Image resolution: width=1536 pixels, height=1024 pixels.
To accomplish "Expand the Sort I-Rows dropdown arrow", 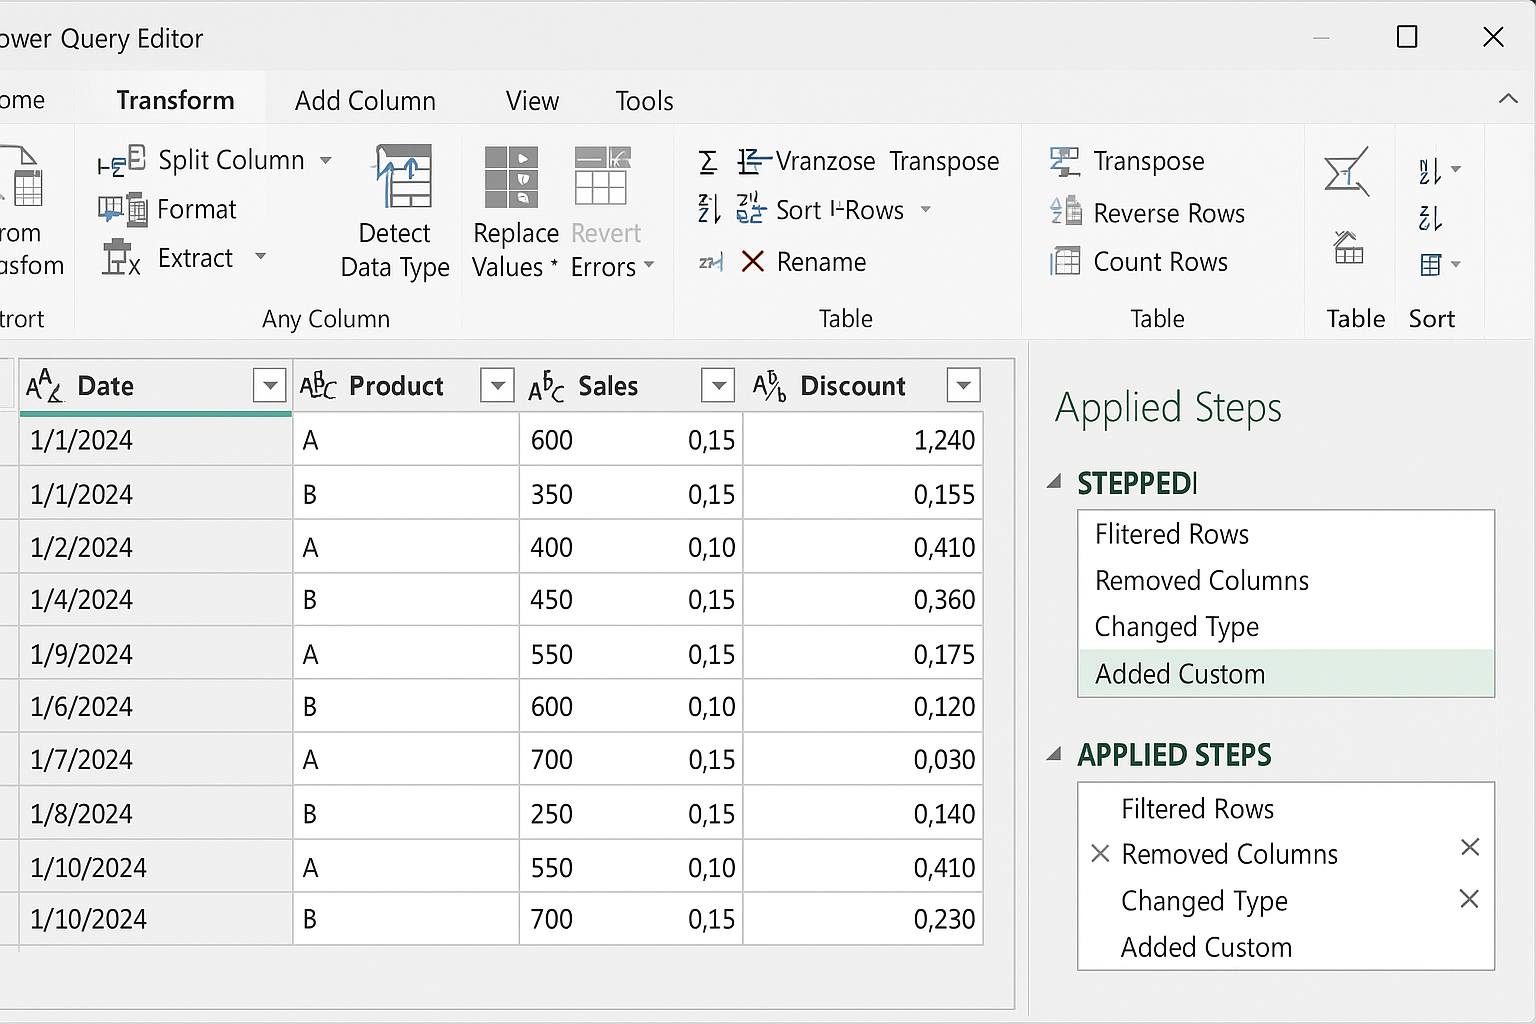I will (x=926, y=209).
